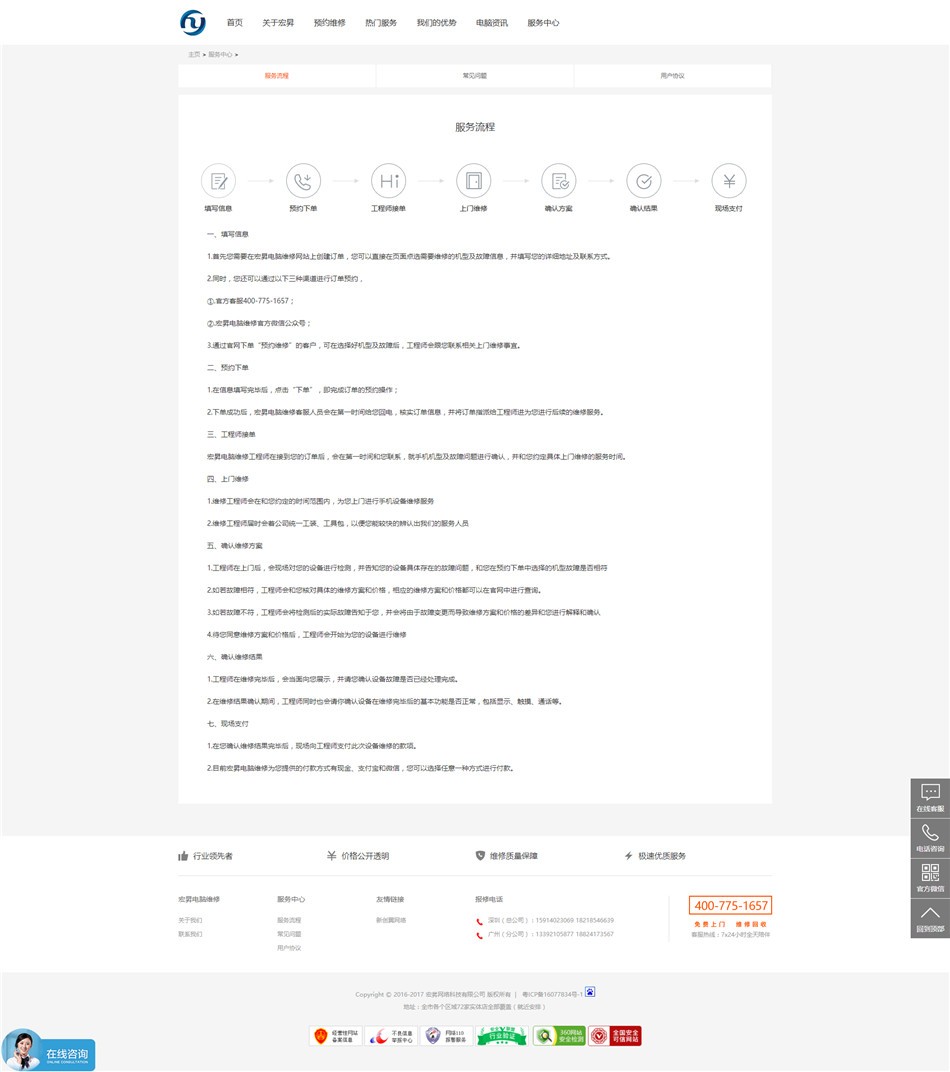The width and height of the screenshot is (950, 1072).
Task: Click the 现场支付 yen icon in service flow
Action: click(728, 181)
